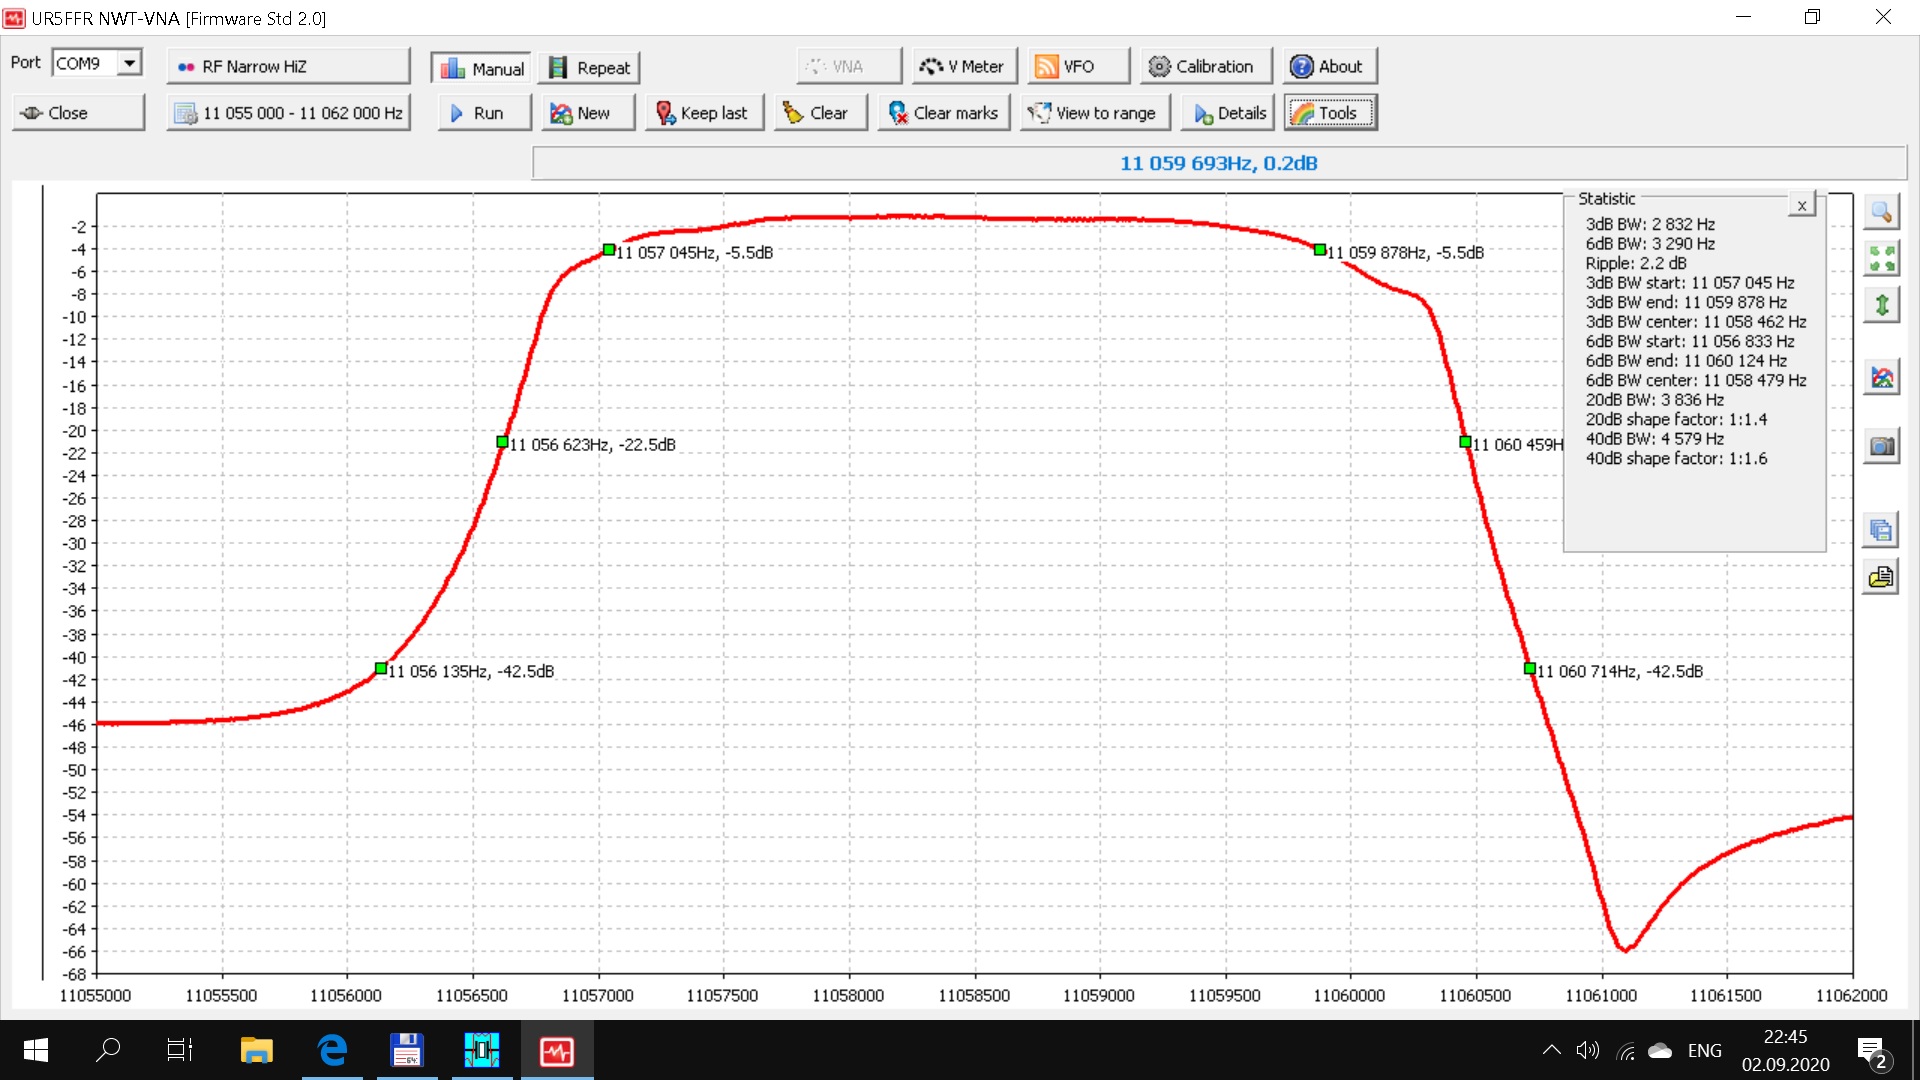Viewport: 1920px width, 1080px height.
Task: Click the vertical autoscale arrow icon
Action: pyautogui.click(x=1881, y=305)
